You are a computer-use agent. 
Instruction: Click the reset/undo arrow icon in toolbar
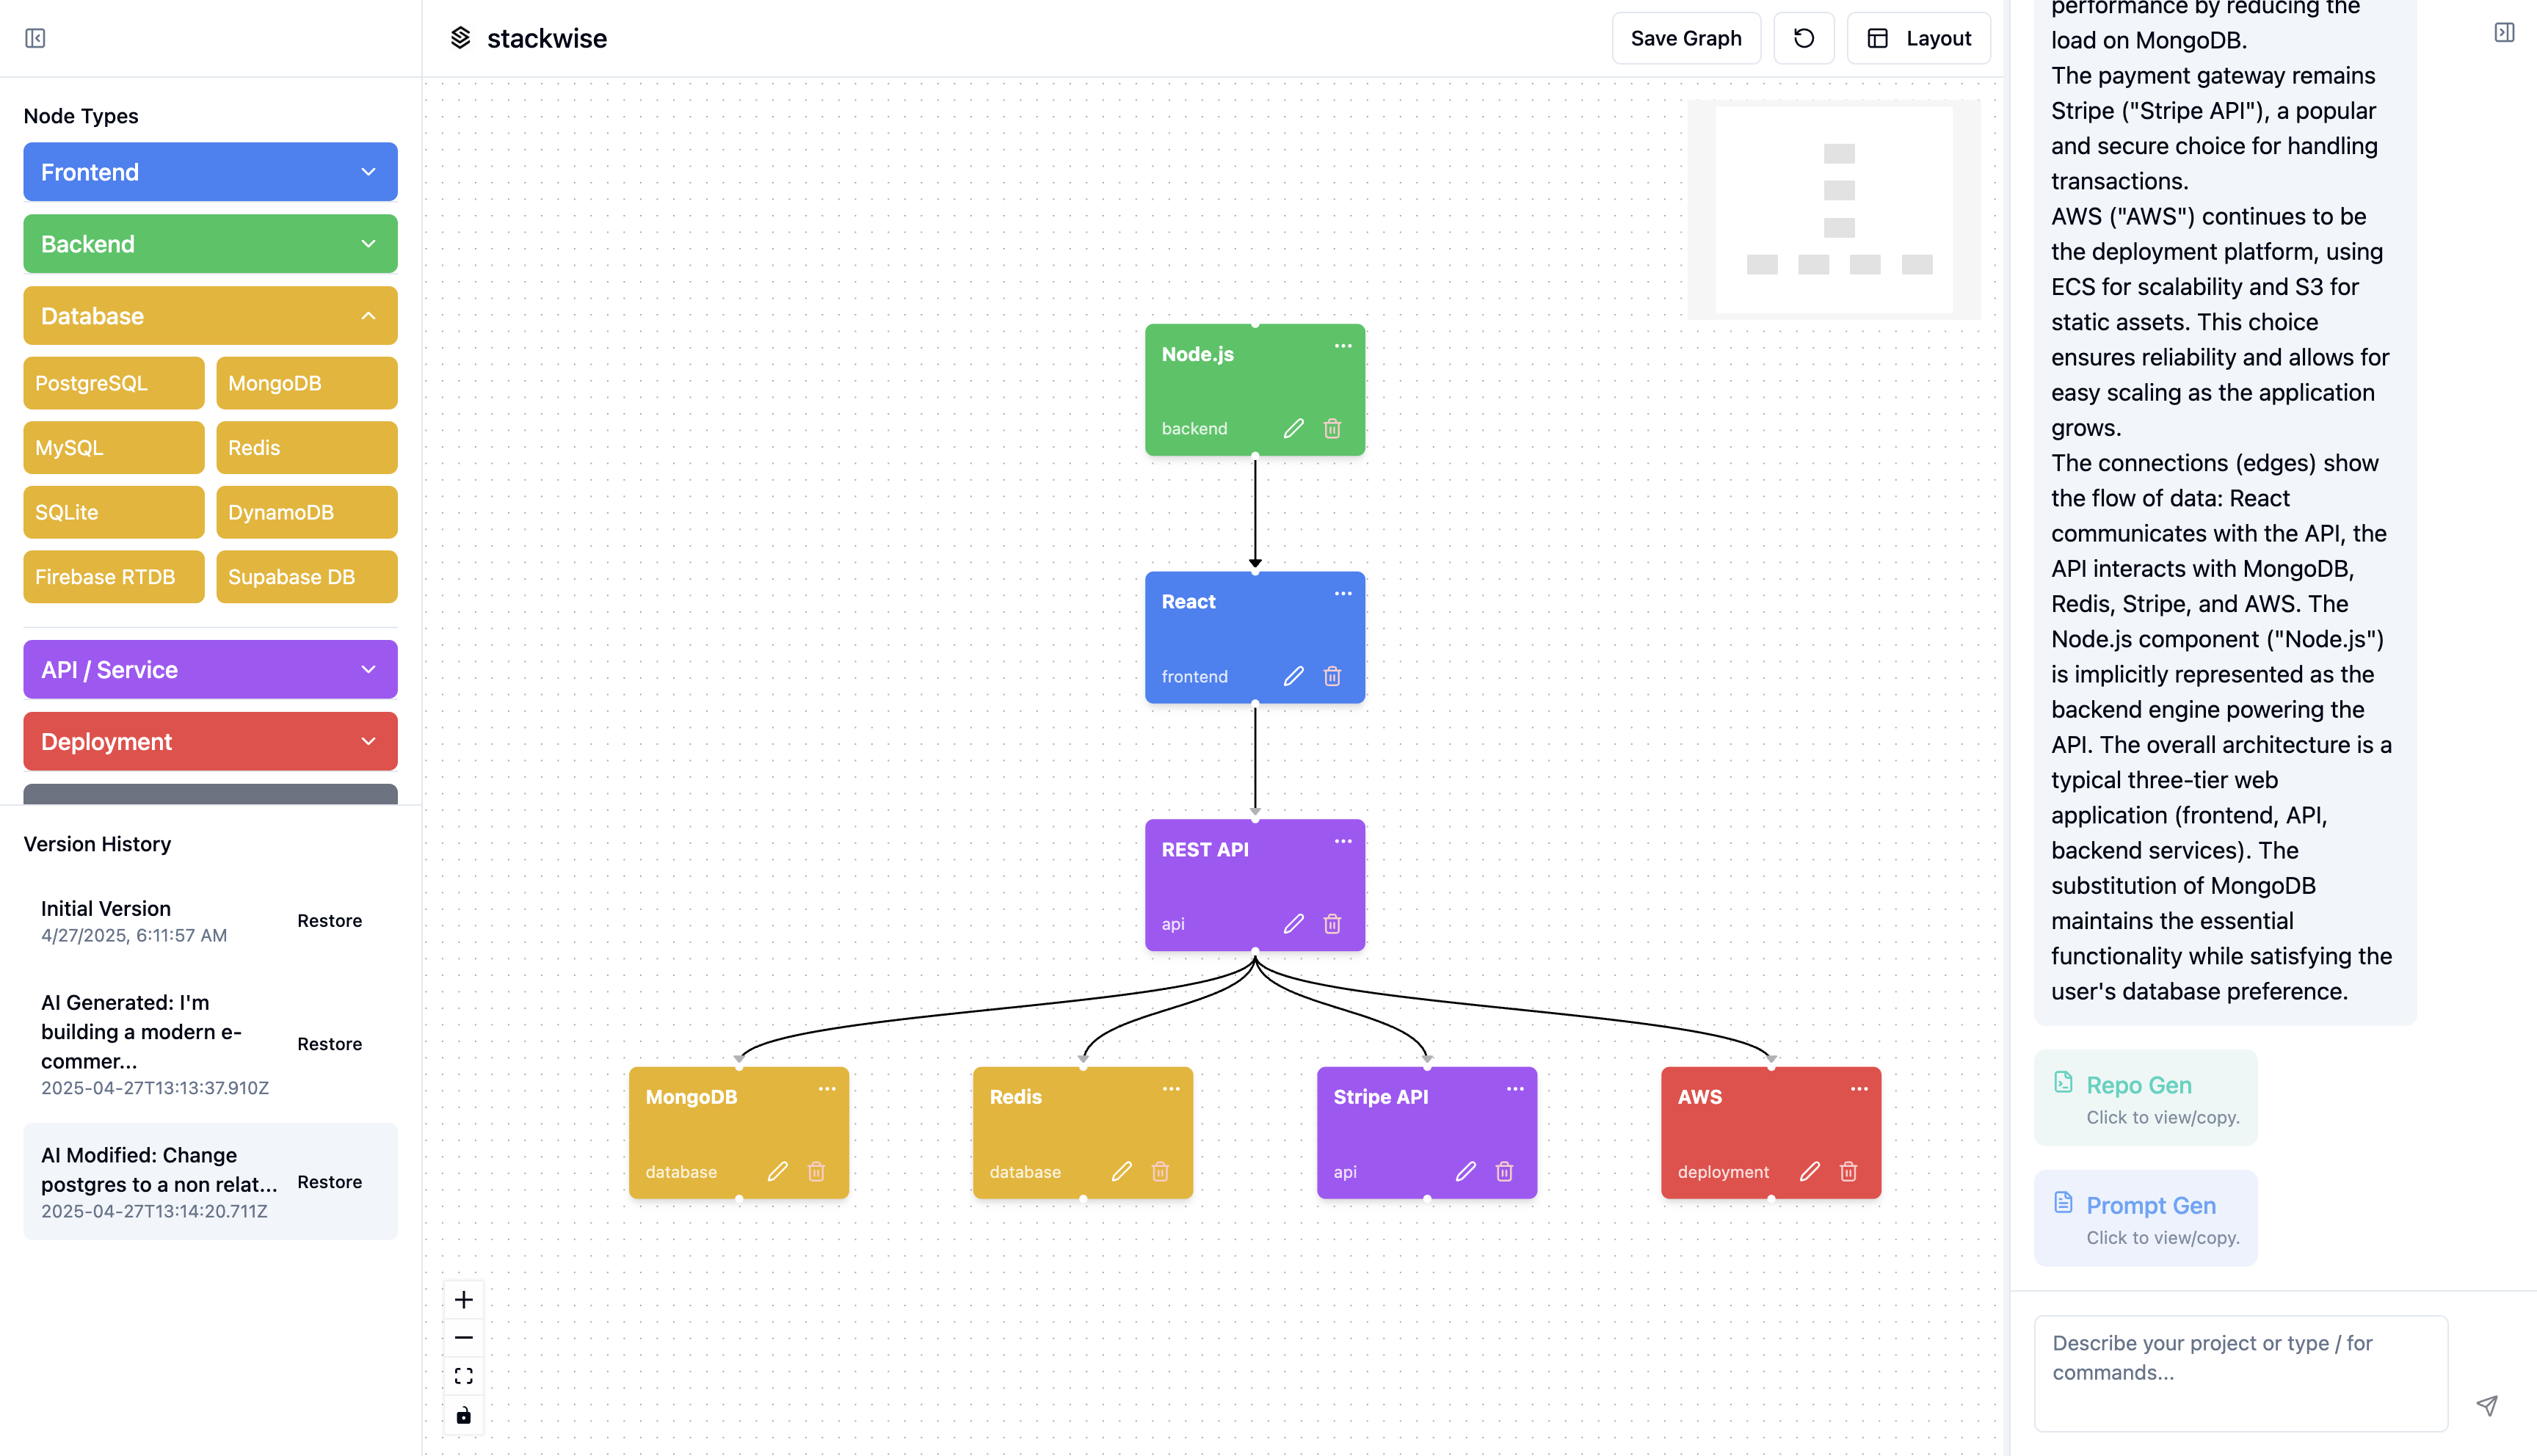coord(1803,38)
